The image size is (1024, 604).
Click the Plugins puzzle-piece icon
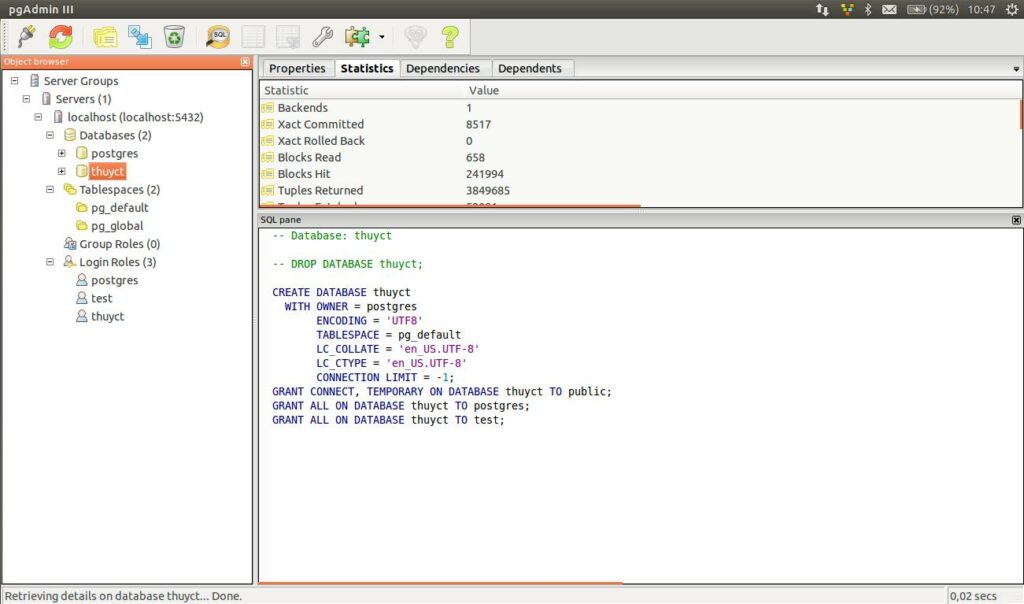[x=357, y=37]
